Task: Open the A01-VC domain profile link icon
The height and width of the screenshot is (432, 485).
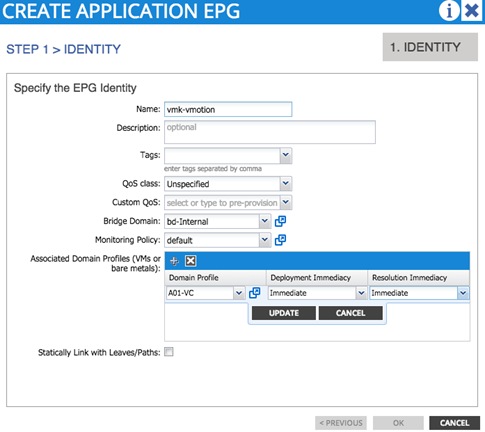Action: coord(255,293)
